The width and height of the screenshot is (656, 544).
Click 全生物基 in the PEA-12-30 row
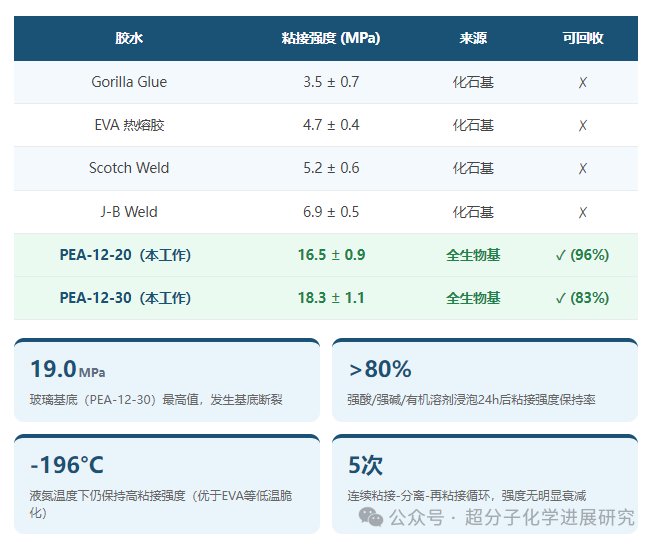(473, 298)
